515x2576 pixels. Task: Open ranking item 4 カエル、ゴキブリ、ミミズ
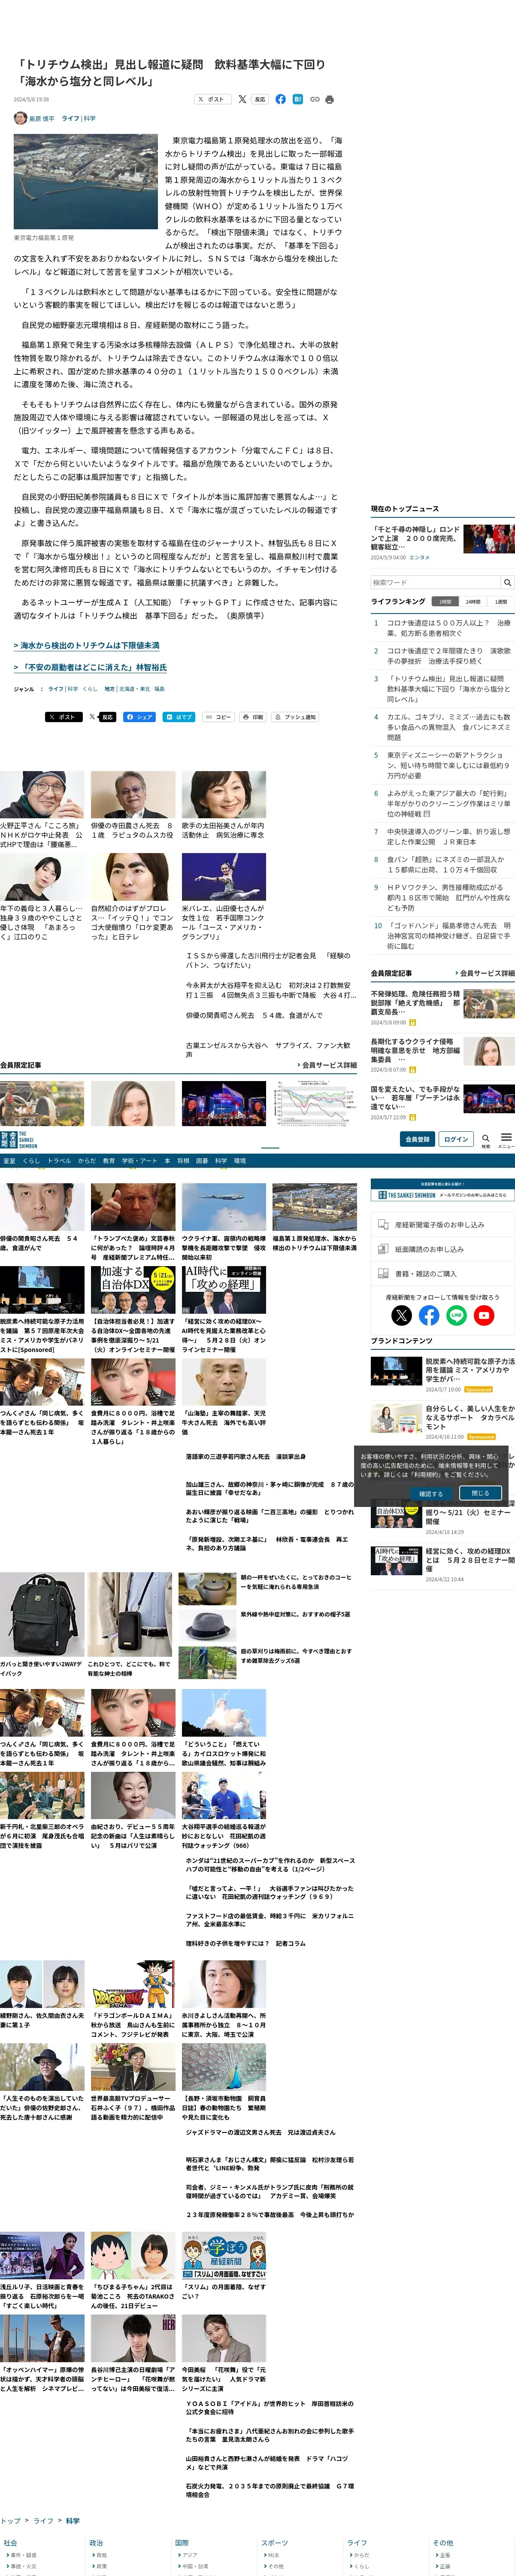448,726
